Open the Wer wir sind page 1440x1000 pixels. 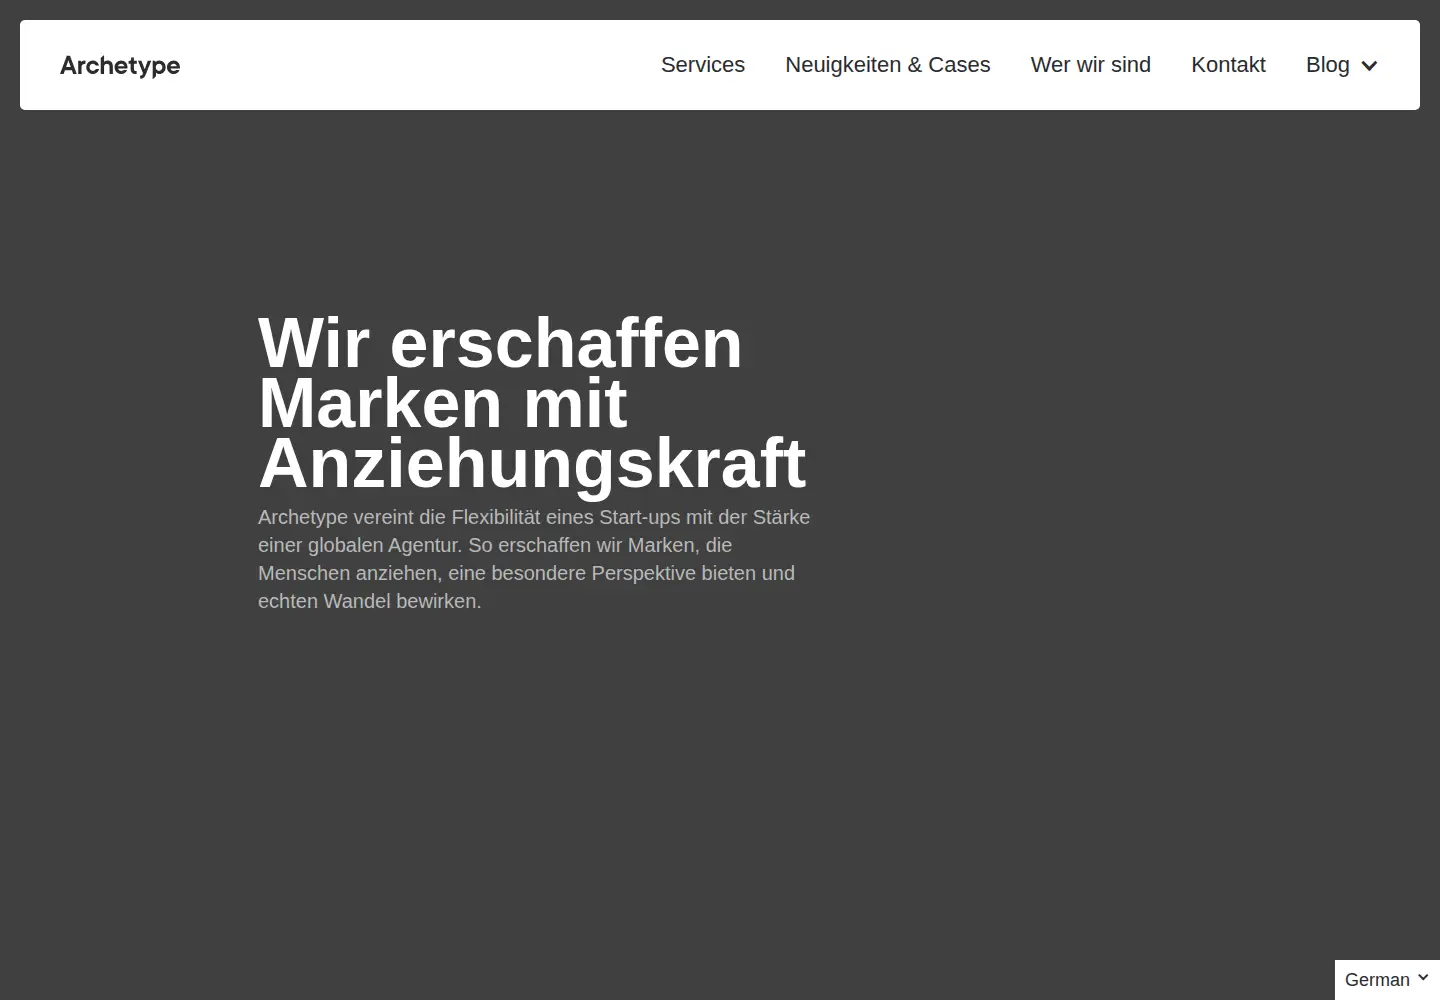pyautogui.click(x=1091, y=65)
